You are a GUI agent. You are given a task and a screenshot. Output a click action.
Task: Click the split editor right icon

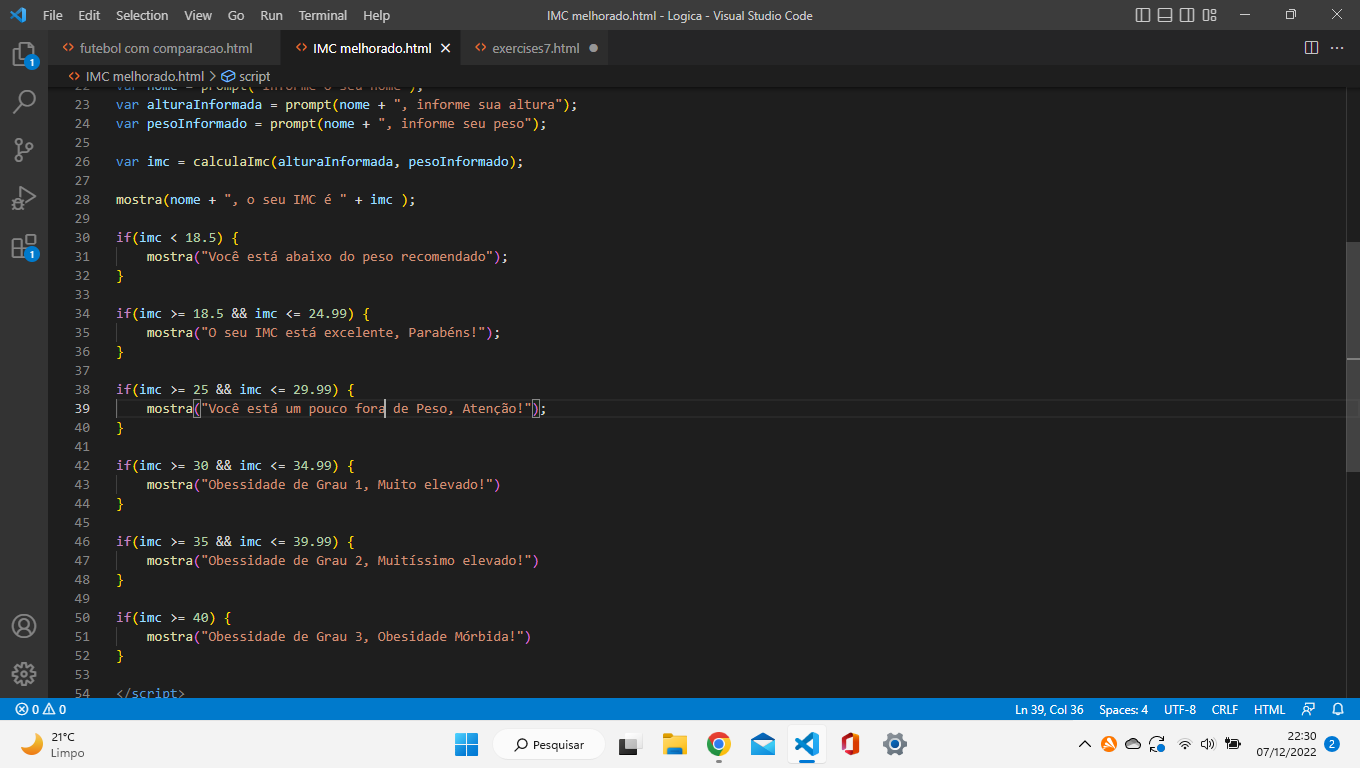(1312, 48)
